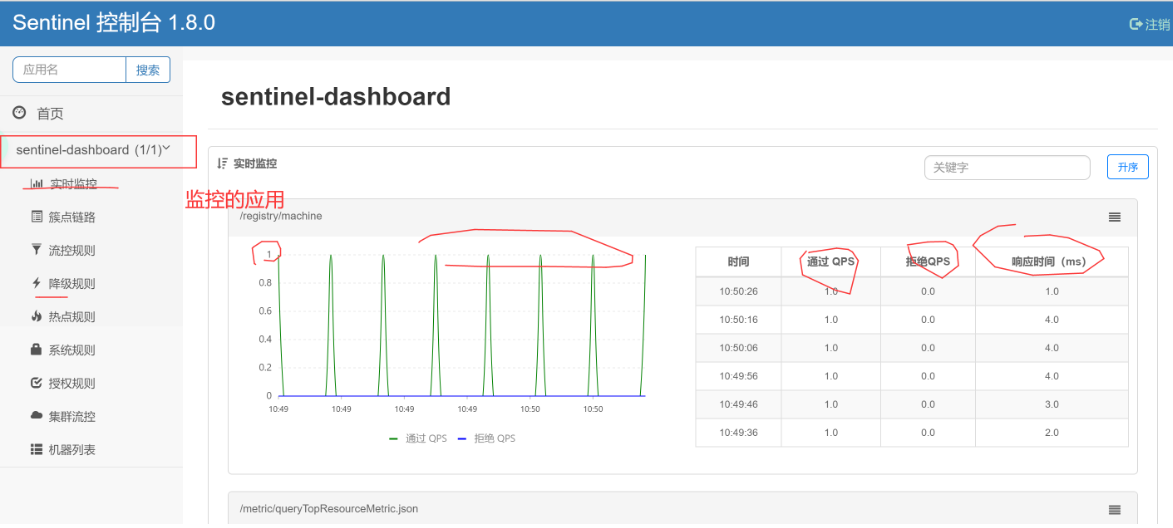This screenshot has height=528, width=1173.
Task: Click the logout icon beside 注销
Action: (x=1136, y=24)
